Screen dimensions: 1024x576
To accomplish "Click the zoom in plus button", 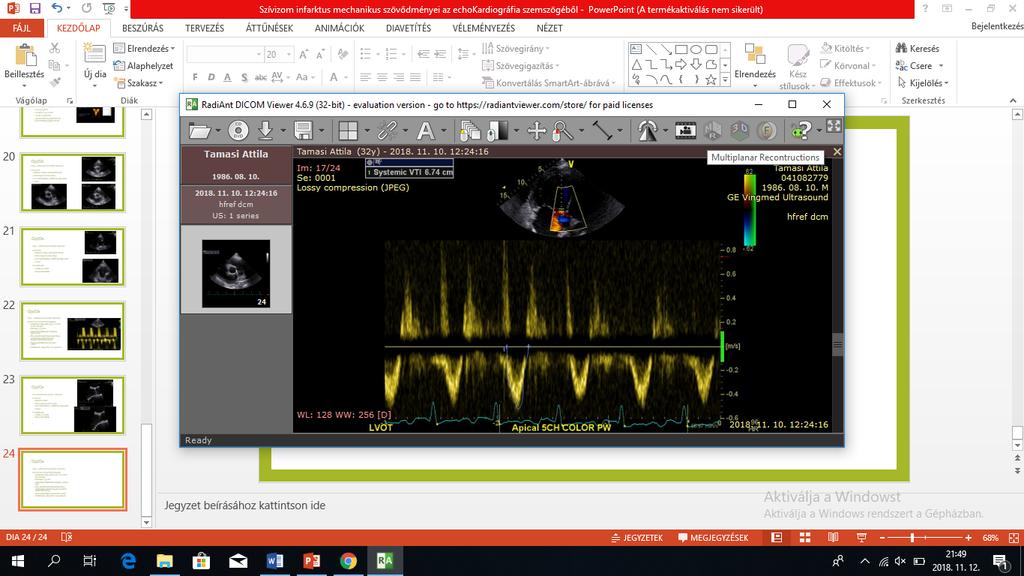I will point(968,537).
